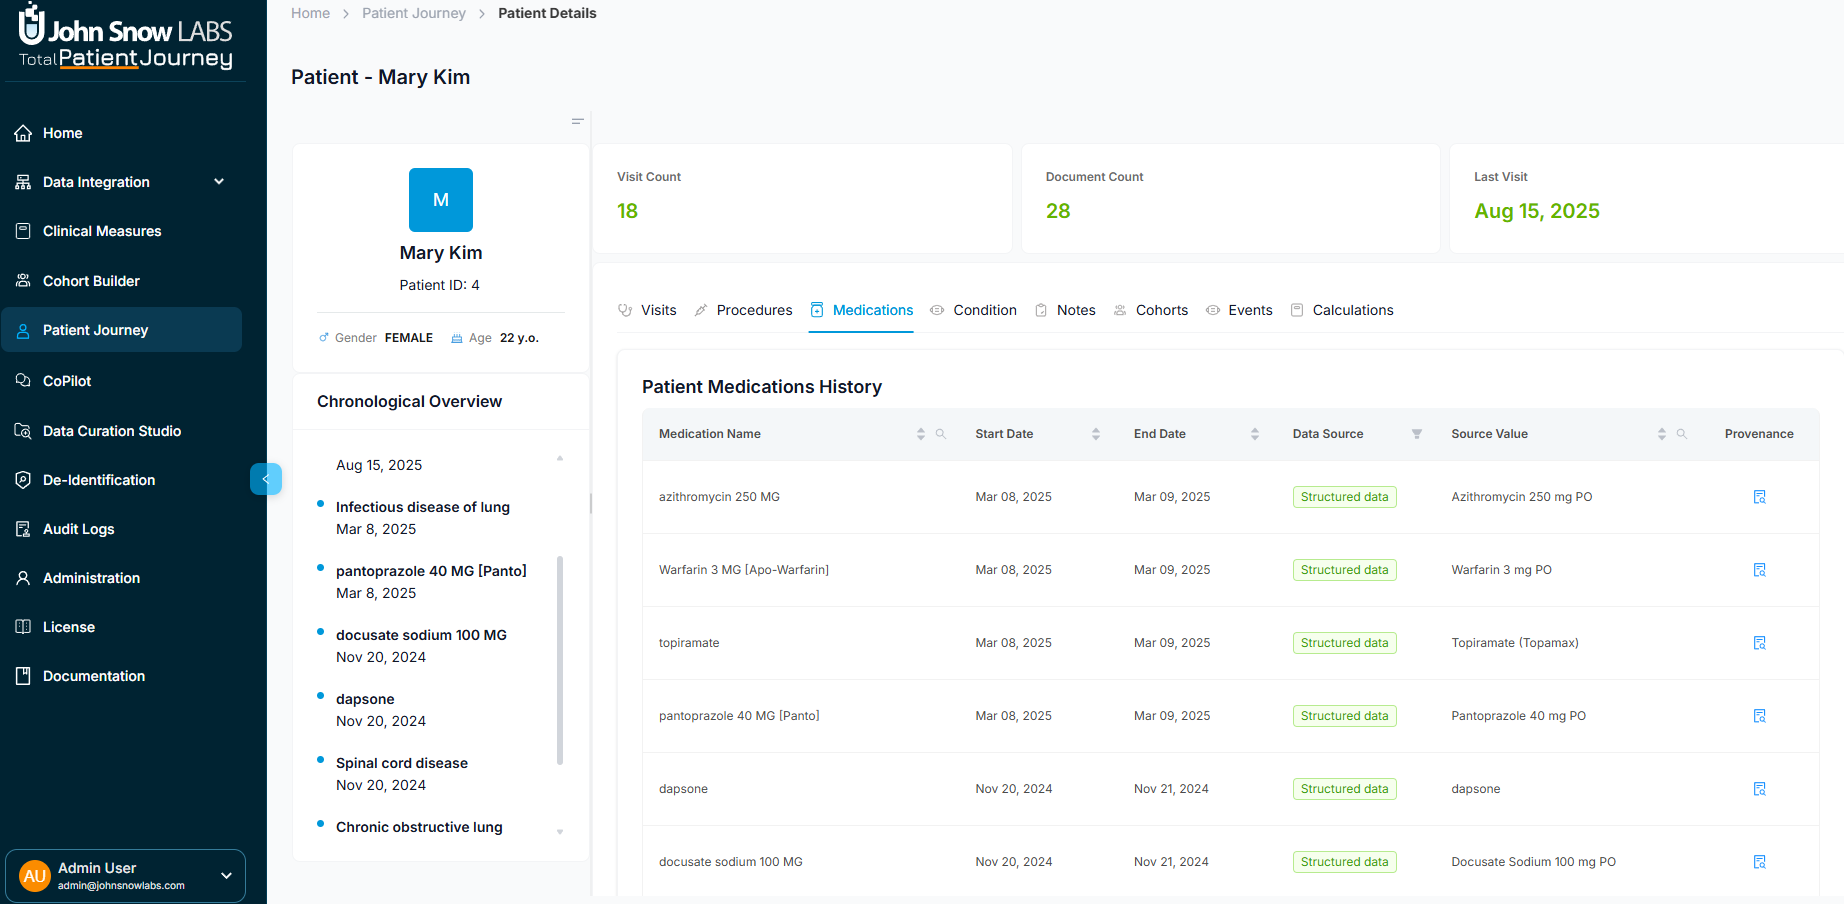Sort the Start Date column using its sort arrows
The height and width of the screenshot is (904, 1844).
(x=1096, y=433)
